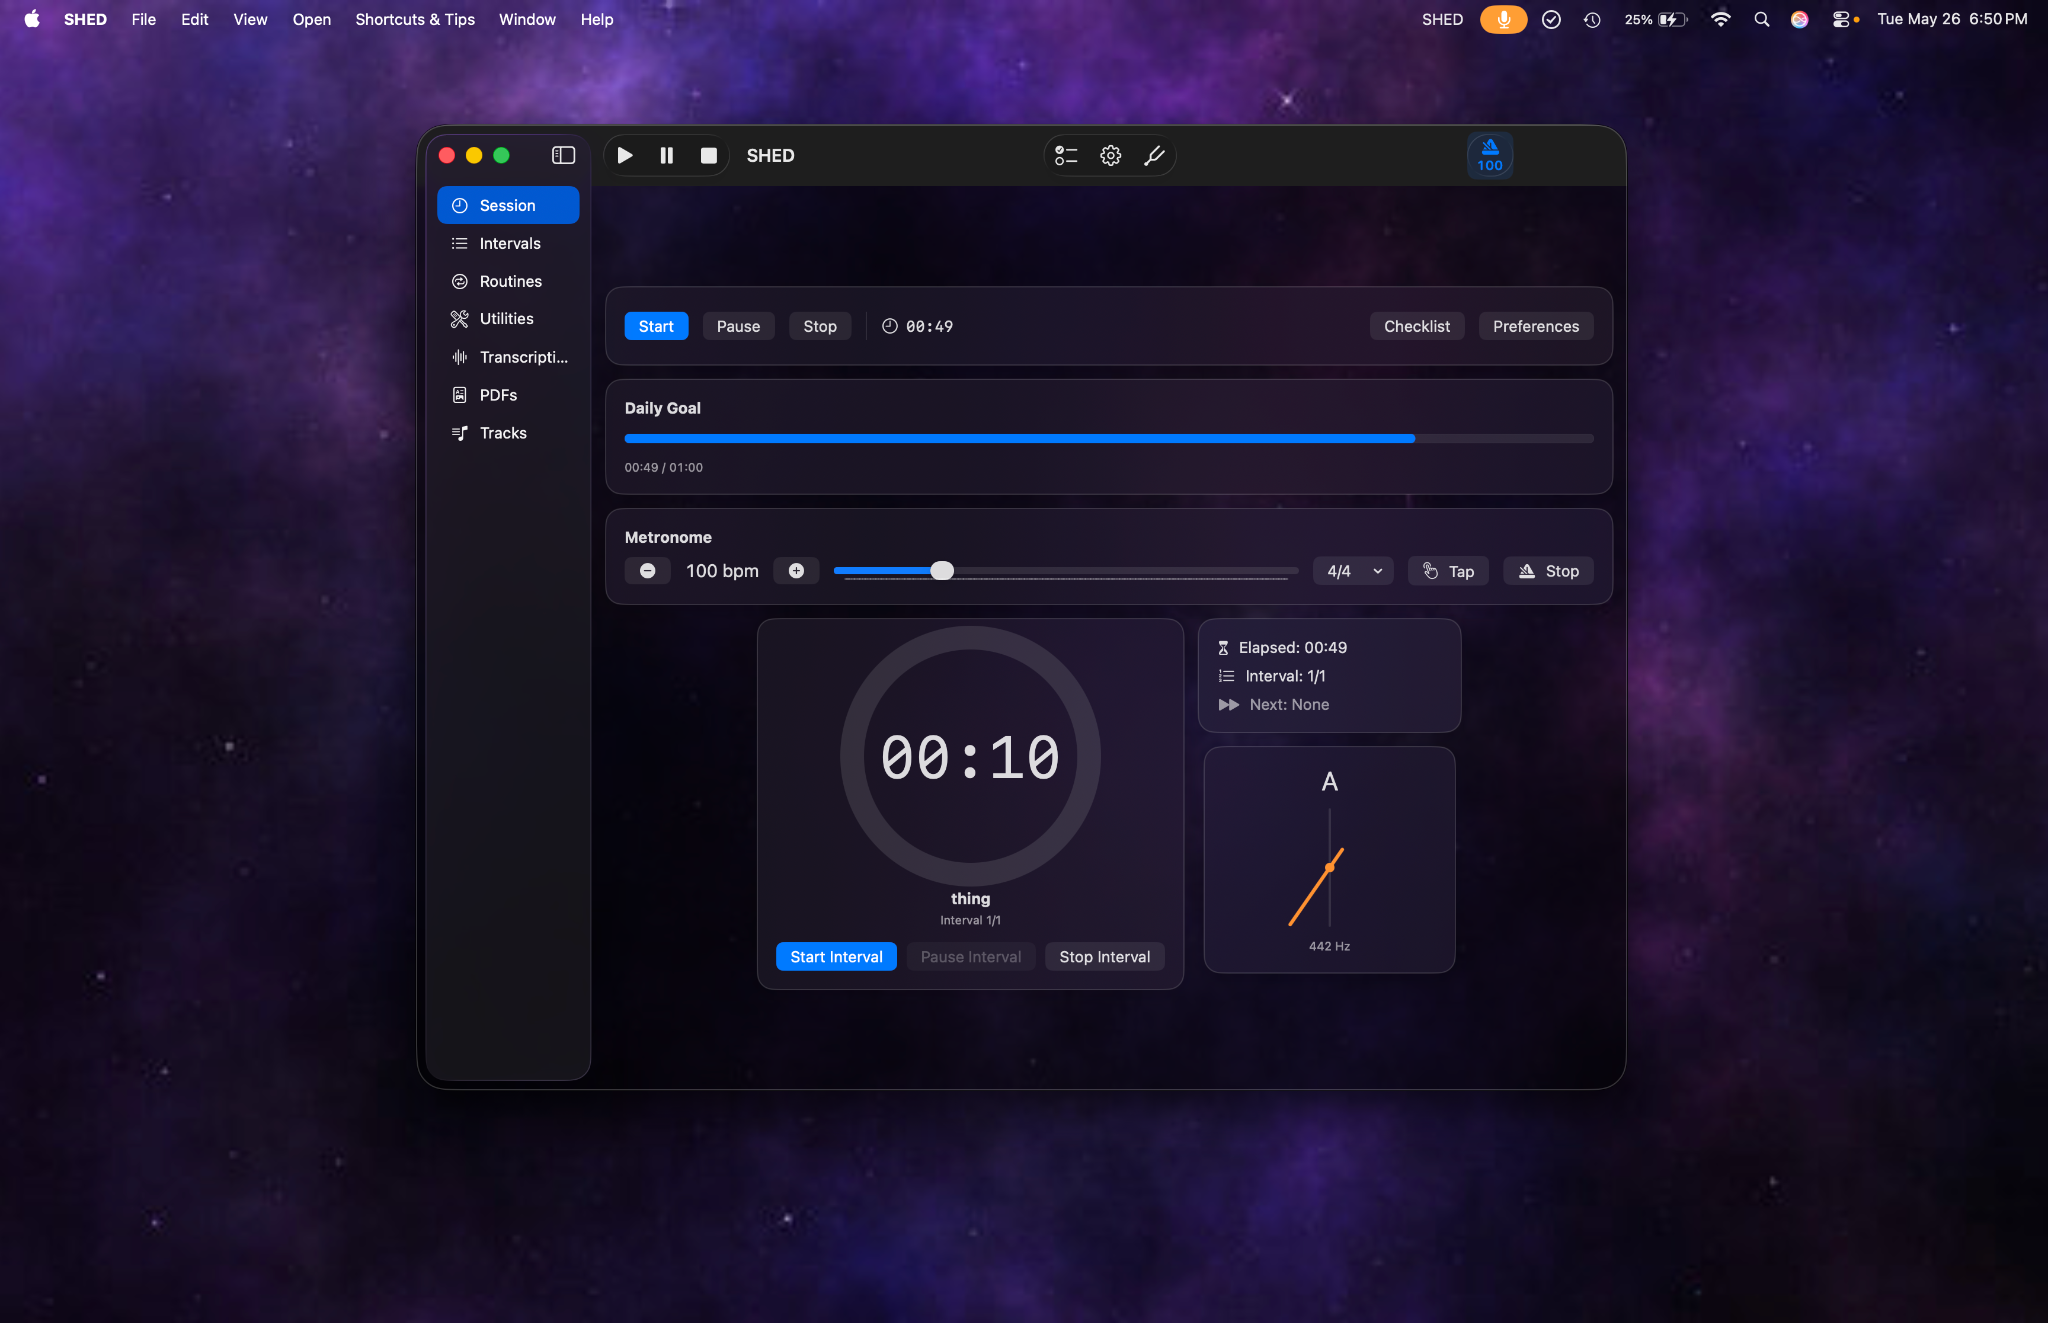Screen dimensions: 2048x1323
Task: Open Tracks in the sidebar
Action: tap(508, 433)
